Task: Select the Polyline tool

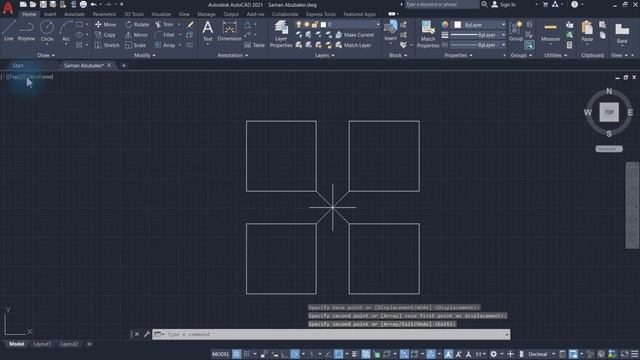Action: (x=26, y=31)
